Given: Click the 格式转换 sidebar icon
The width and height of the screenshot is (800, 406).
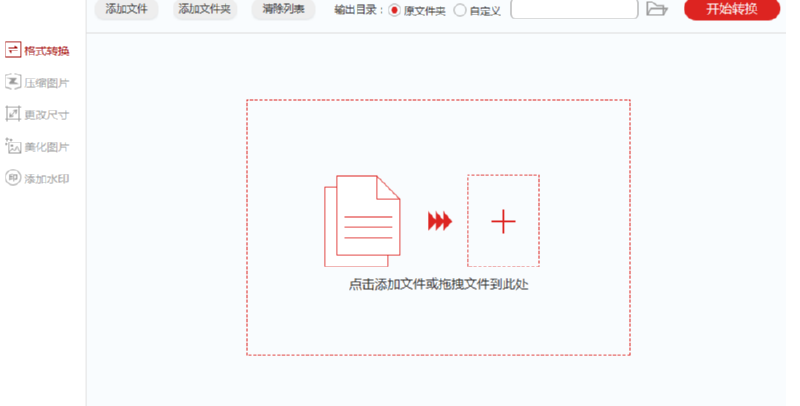Looking at the screenshot, I should click(x=13, y=50).
